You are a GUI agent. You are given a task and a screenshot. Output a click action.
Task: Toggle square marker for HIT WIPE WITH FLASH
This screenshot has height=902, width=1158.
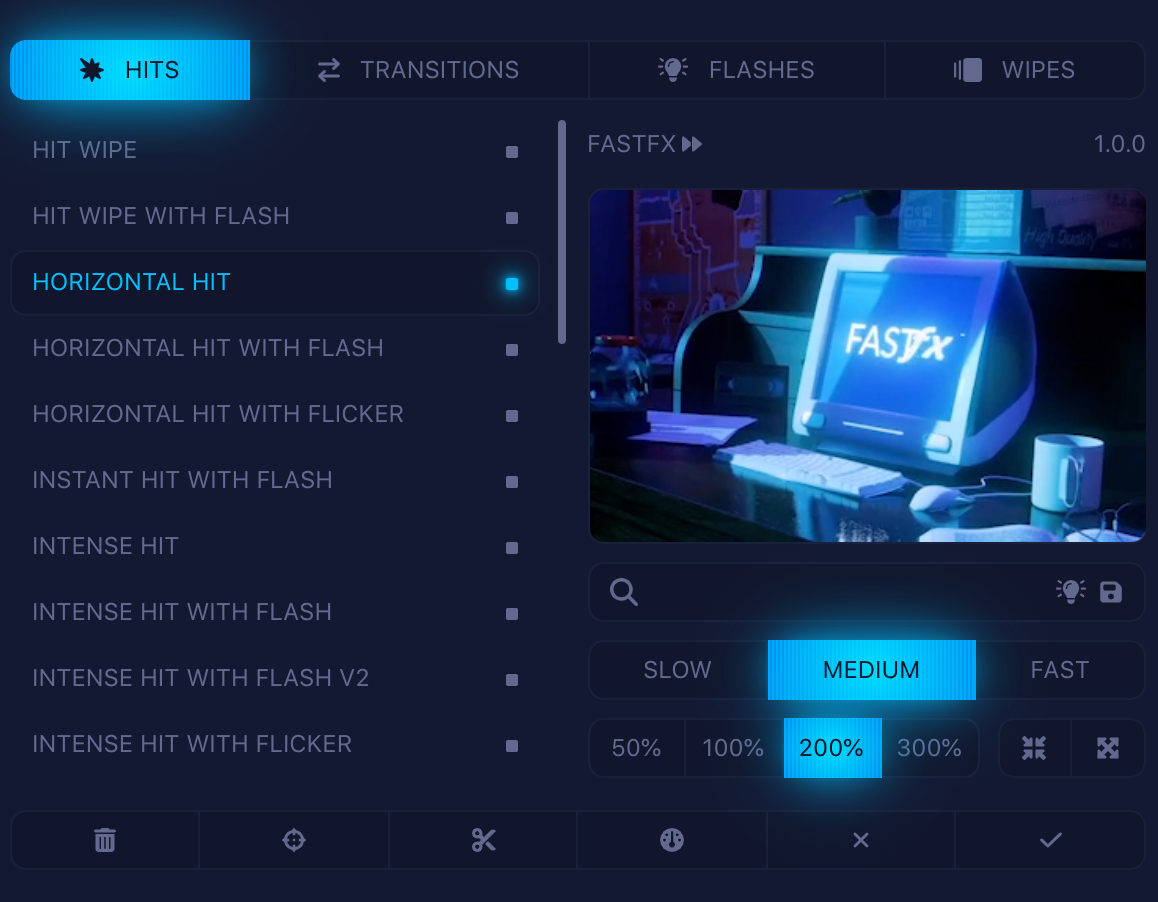(512, 218)
